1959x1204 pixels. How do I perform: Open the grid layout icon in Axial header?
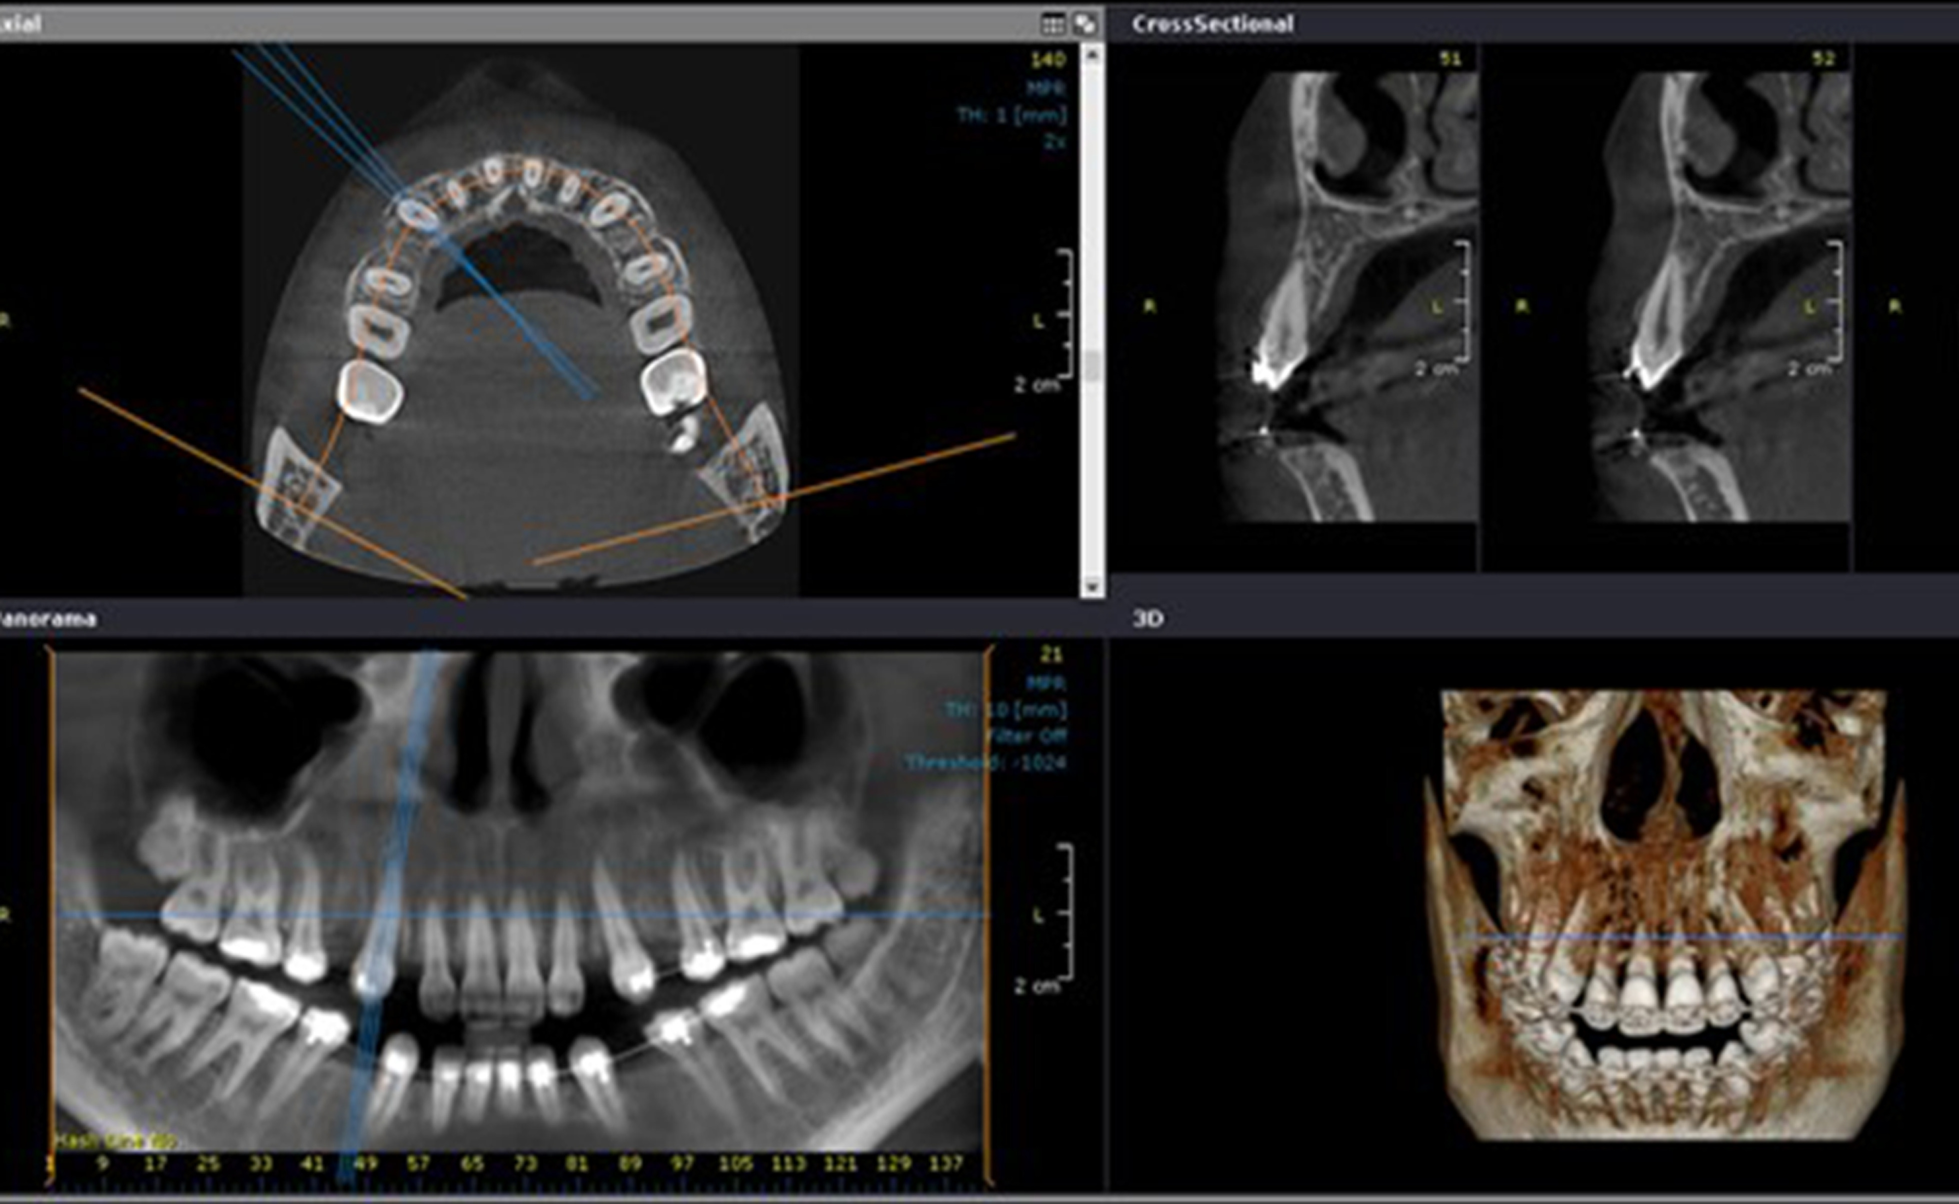point(1053,24)
